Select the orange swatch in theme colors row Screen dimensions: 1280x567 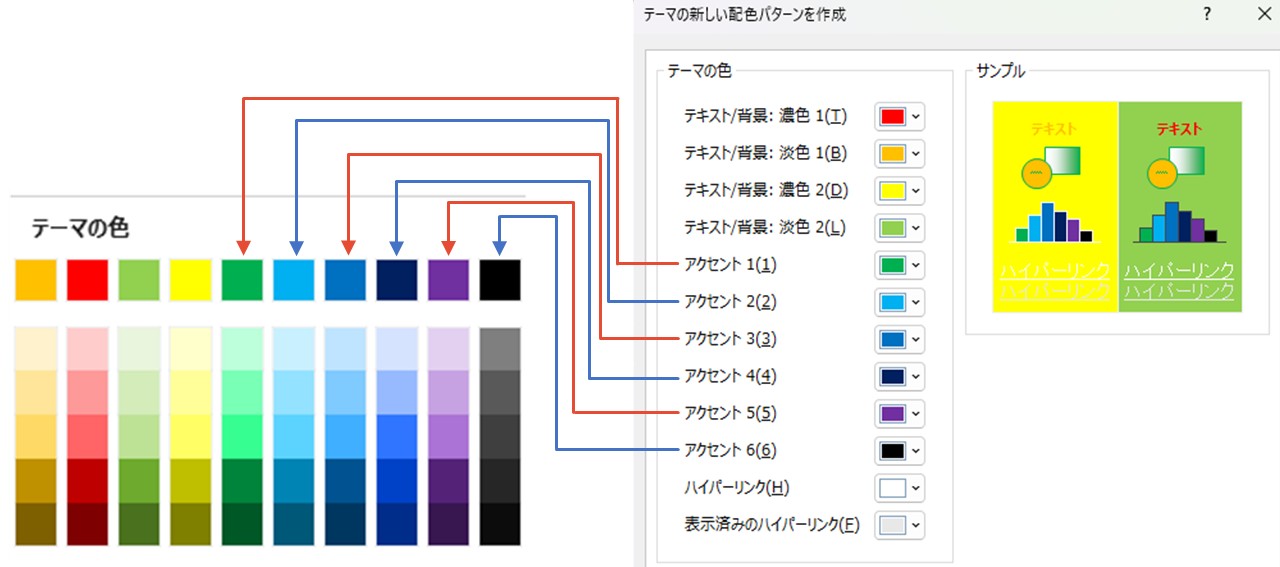coord(36,280)
